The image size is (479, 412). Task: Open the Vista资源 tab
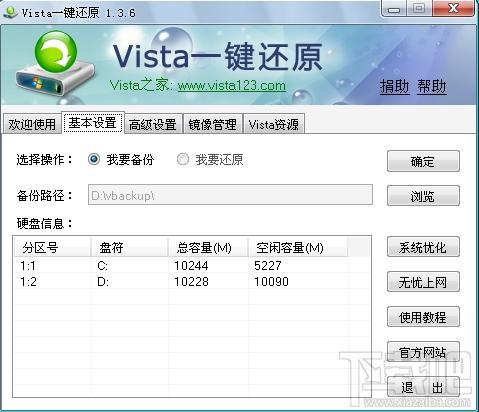274,124
